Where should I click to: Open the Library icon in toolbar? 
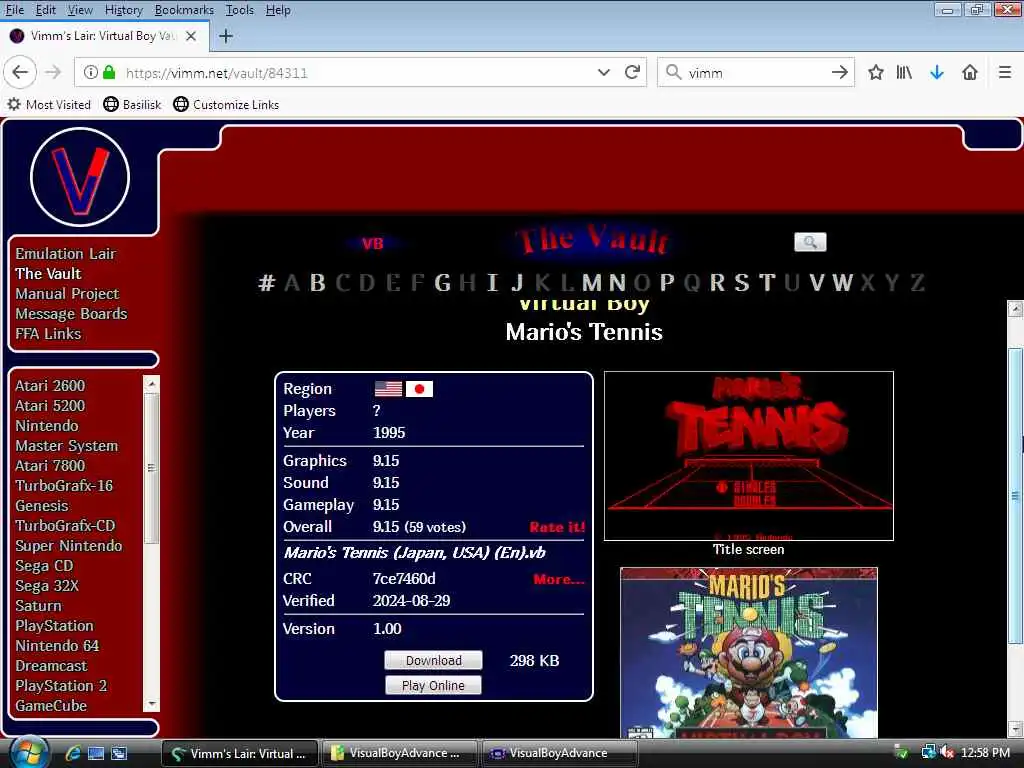click(x=904, y=72)
